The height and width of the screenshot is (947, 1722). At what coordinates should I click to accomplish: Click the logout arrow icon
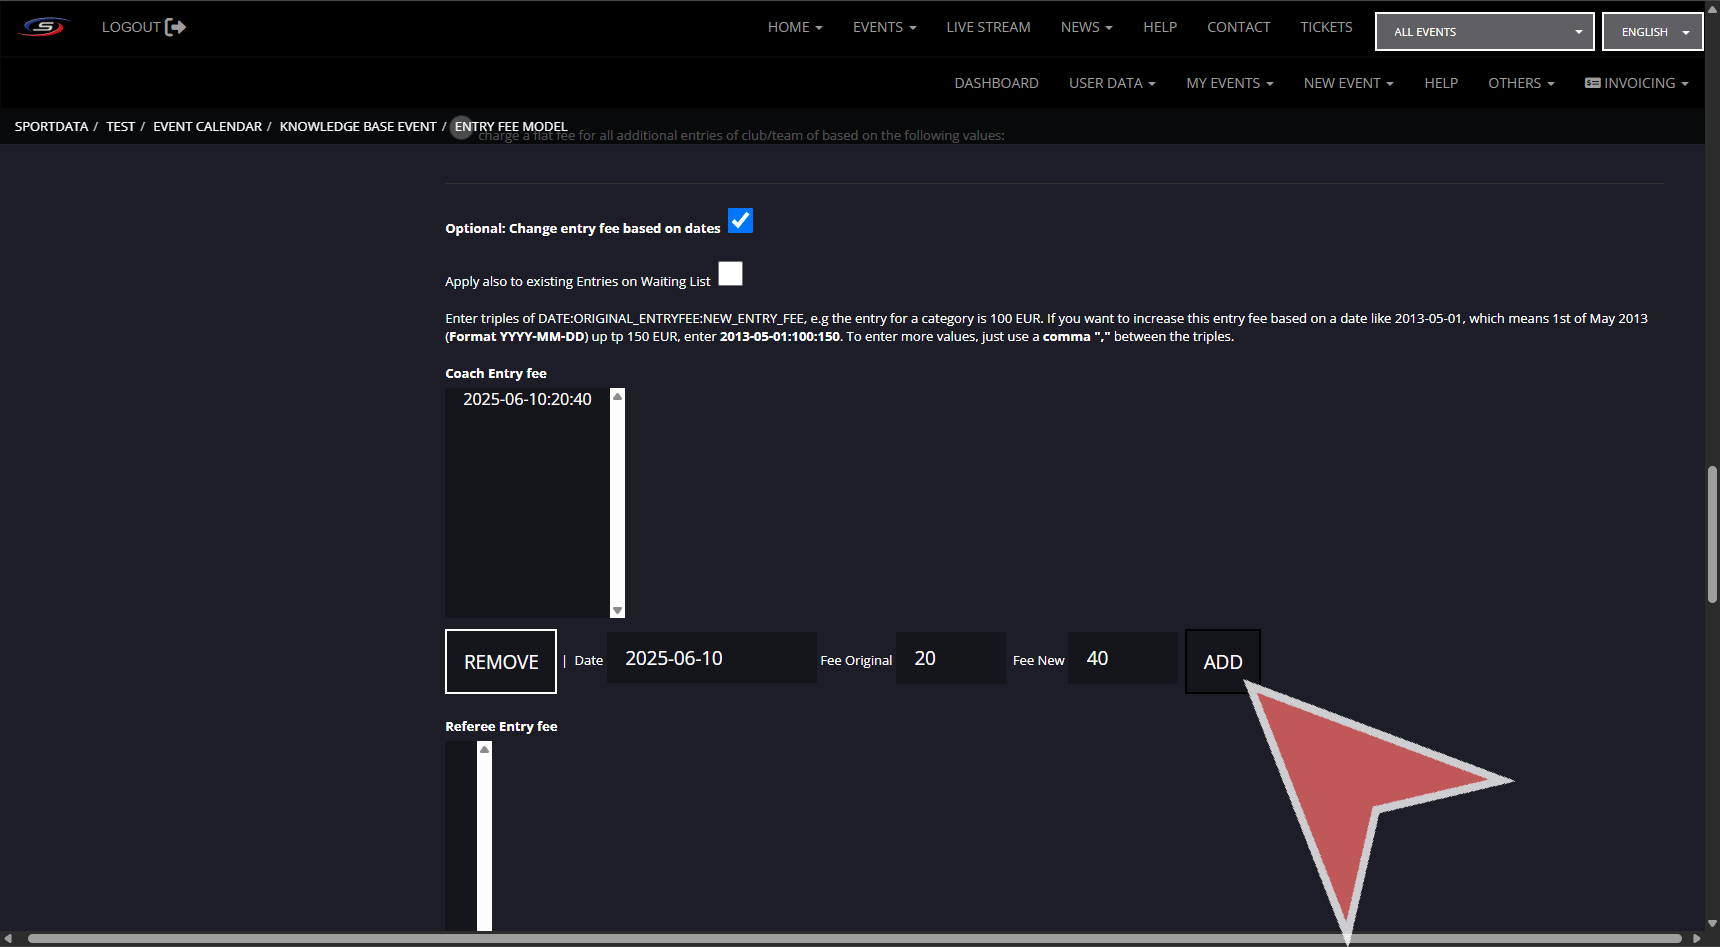click(x=175, y=27)
